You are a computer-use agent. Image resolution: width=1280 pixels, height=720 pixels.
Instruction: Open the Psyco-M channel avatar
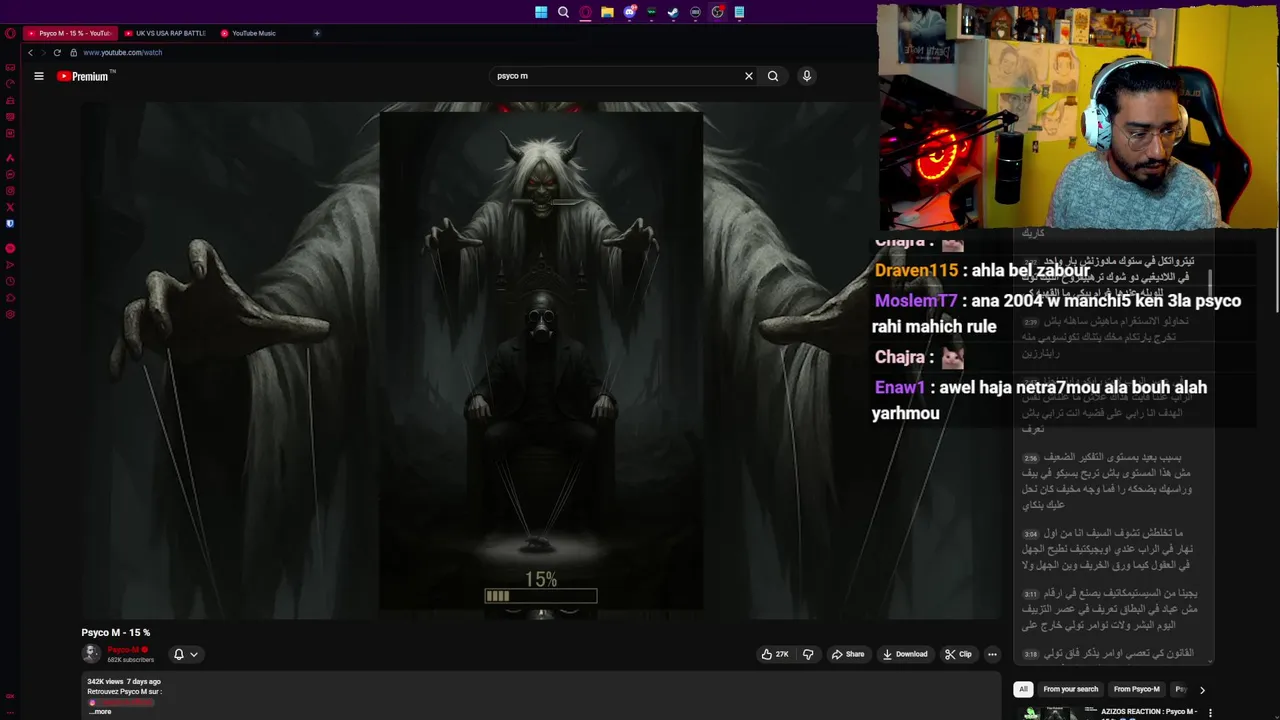pos(91,654)
